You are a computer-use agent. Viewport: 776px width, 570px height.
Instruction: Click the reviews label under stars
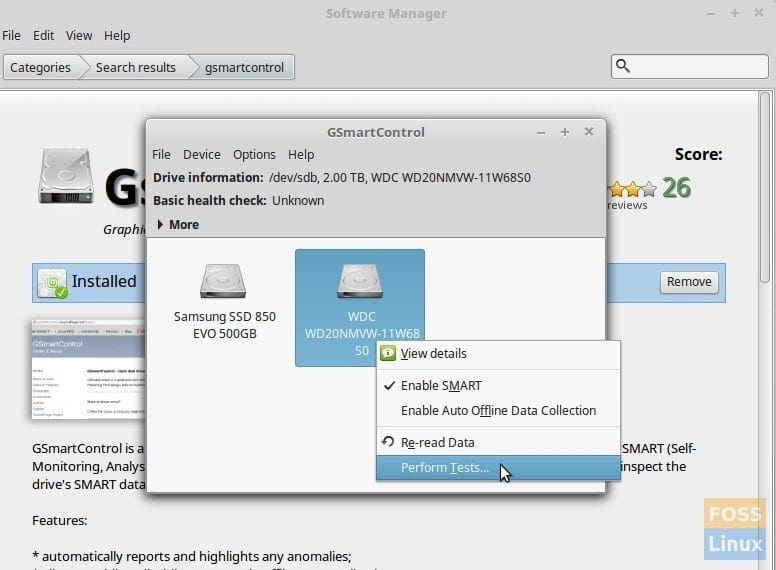(x=627, y=205)
